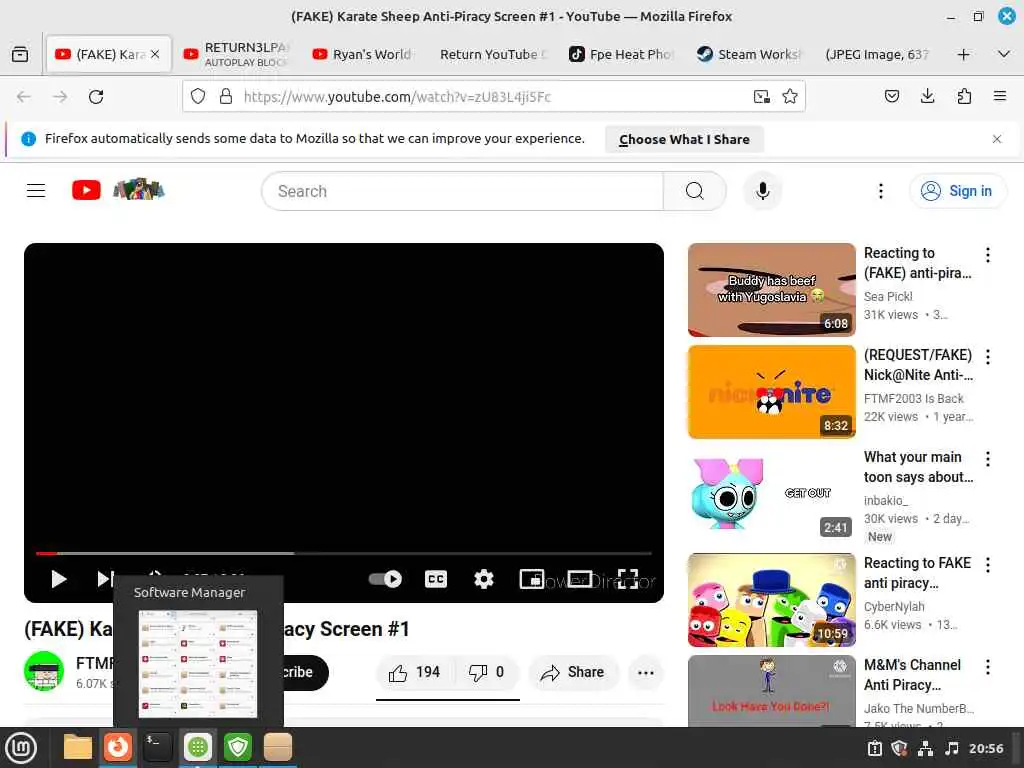Bookmark this page with star
Screen dimensions: 1024x768
(x=790, y=97)
